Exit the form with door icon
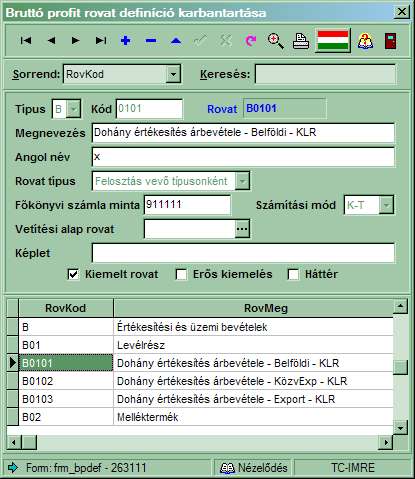This screenshot has height=479, width=415. pyautogui.click(x=390, y=41)
